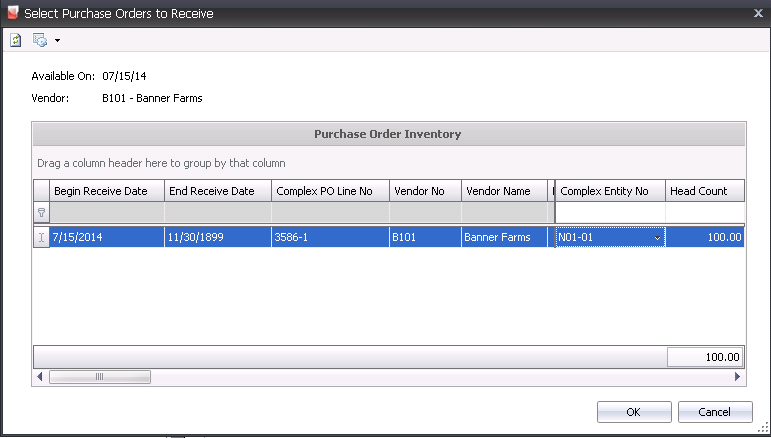Click the layout options toolbar icon
The image size is (771, 438).
tap(40, 40)
